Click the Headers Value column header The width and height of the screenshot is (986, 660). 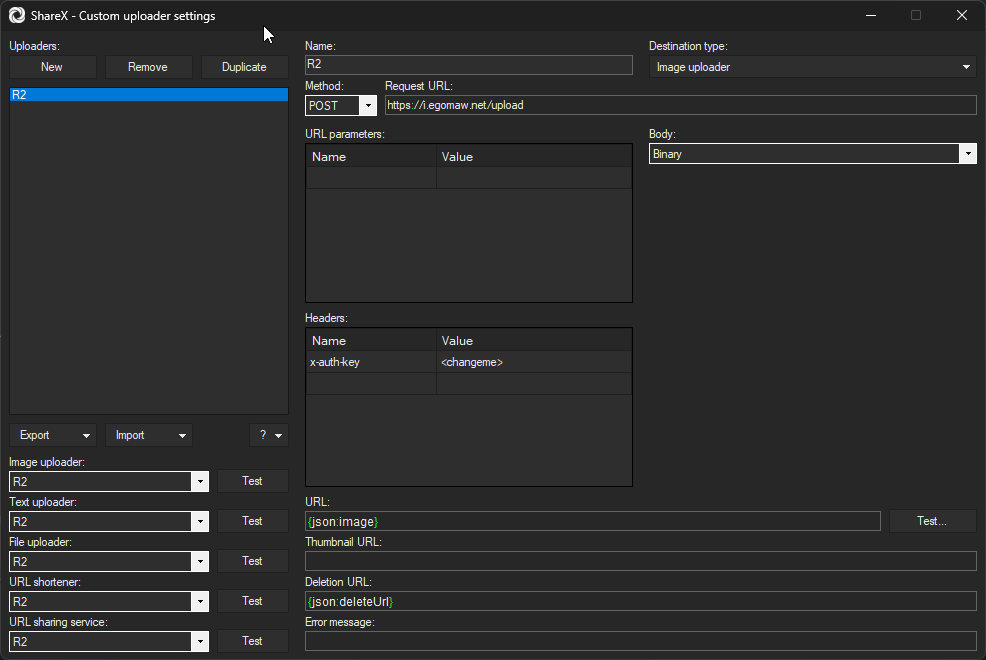coord(534,341)
